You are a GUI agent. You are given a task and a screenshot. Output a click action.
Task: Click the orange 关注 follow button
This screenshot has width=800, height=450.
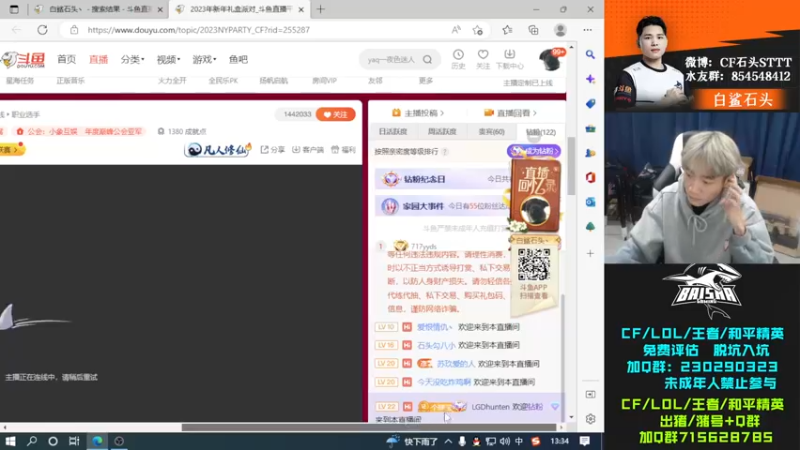pos(336,114)
